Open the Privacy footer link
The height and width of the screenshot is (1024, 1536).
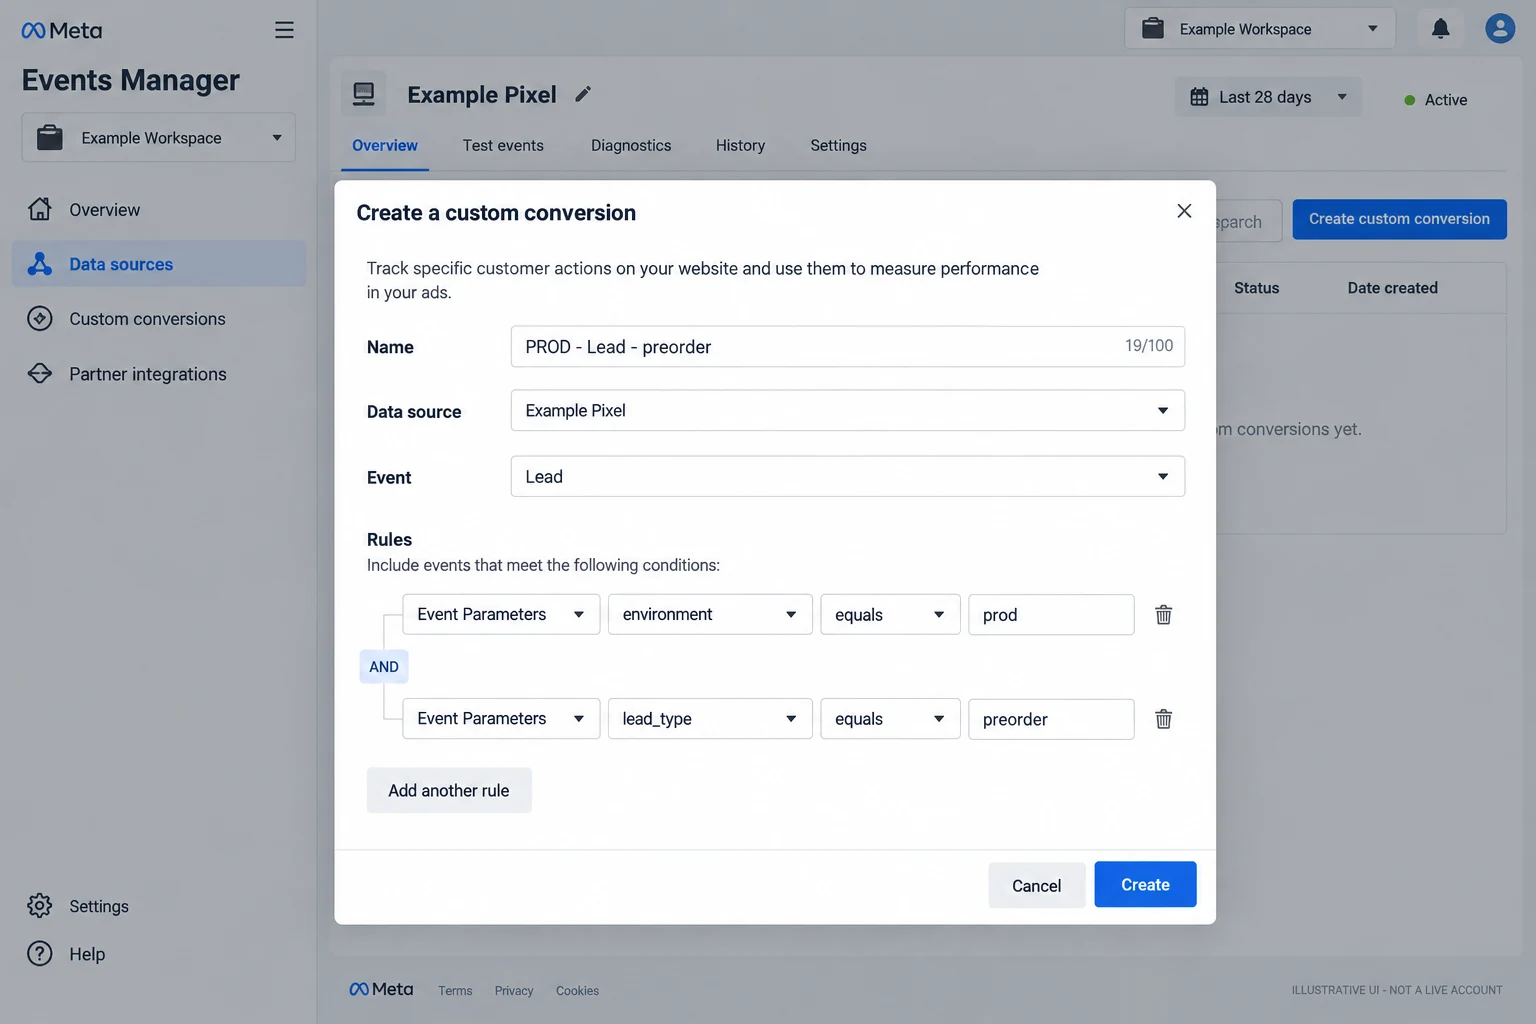[x=514, y=991]
